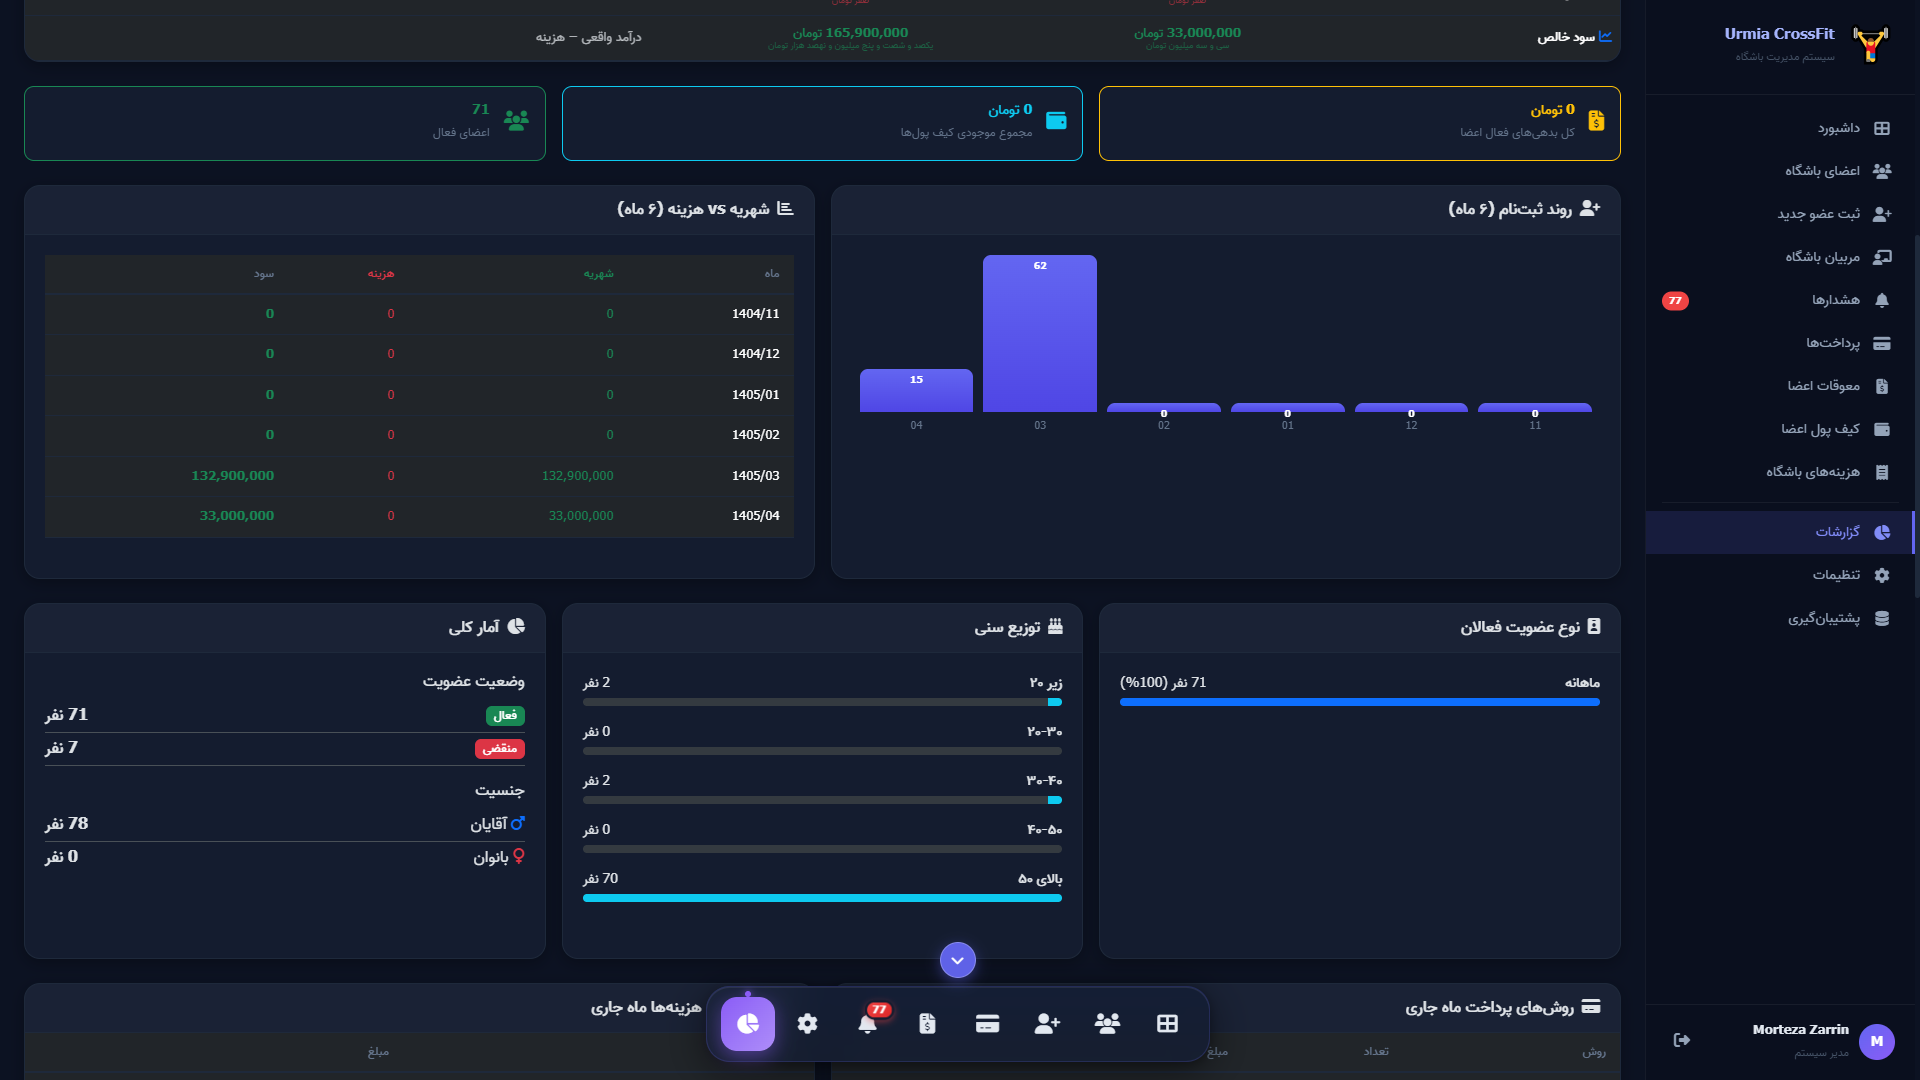The width and height of the screenshot is (1920, 1080).
Task: Click the هزینه column header
Action: coord(381,274)
